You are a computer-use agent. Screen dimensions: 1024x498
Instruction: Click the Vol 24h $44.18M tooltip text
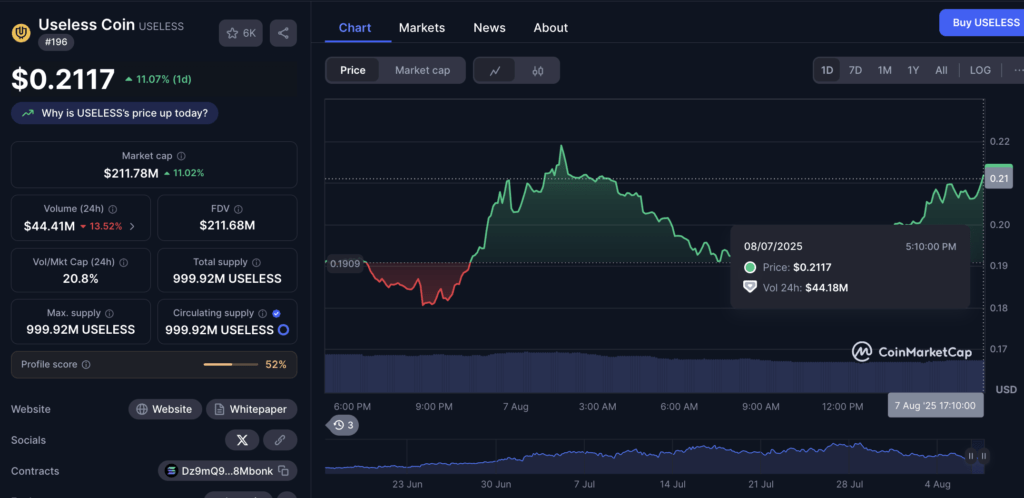[x=805, y=287]
